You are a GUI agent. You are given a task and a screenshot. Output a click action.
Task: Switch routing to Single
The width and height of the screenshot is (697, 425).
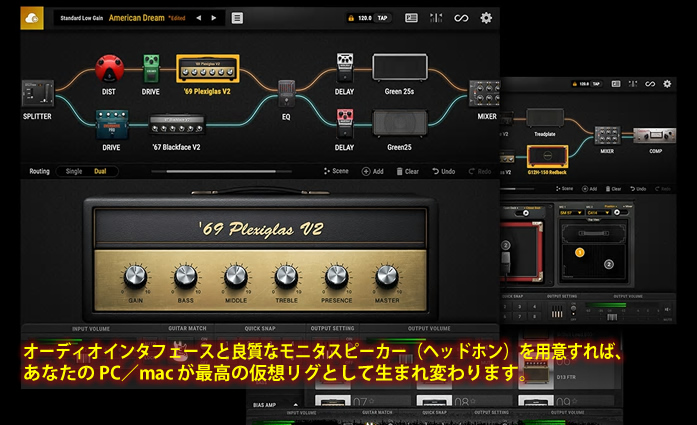74,171
